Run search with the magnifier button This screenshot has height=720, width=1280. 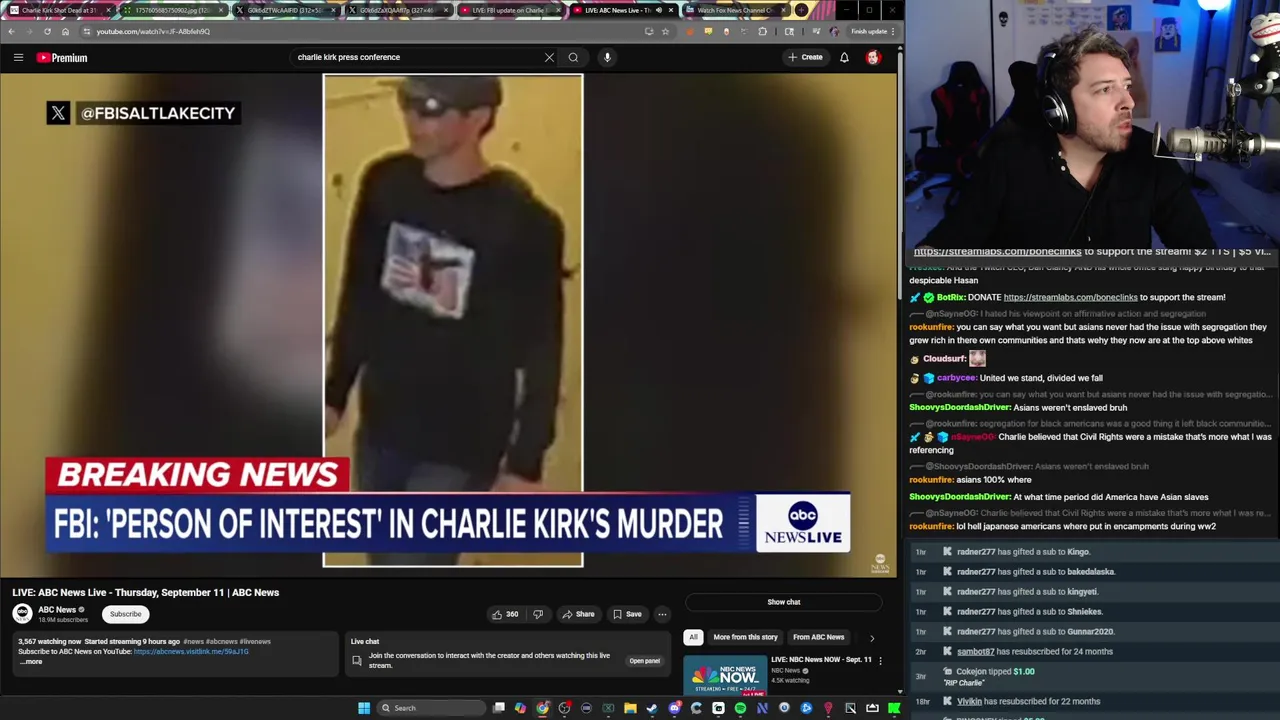point(573,57)
